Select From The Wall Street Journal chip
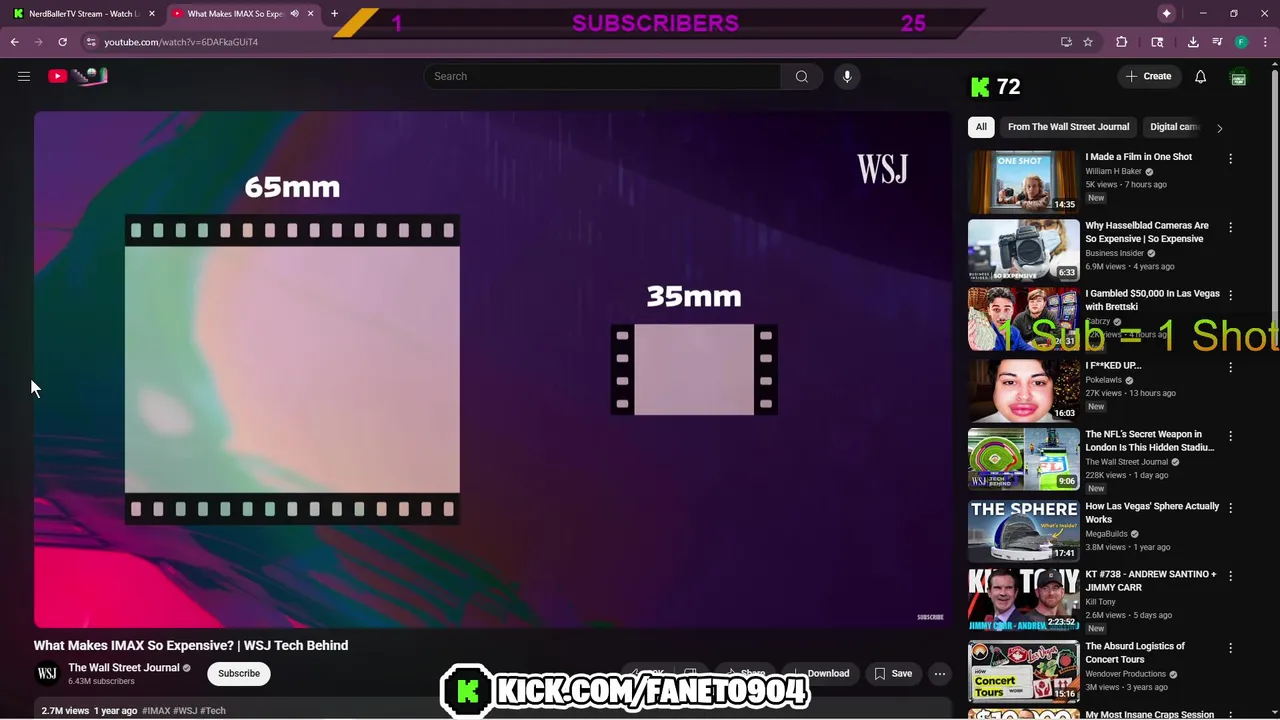1280x720 pixels. 1068,127
